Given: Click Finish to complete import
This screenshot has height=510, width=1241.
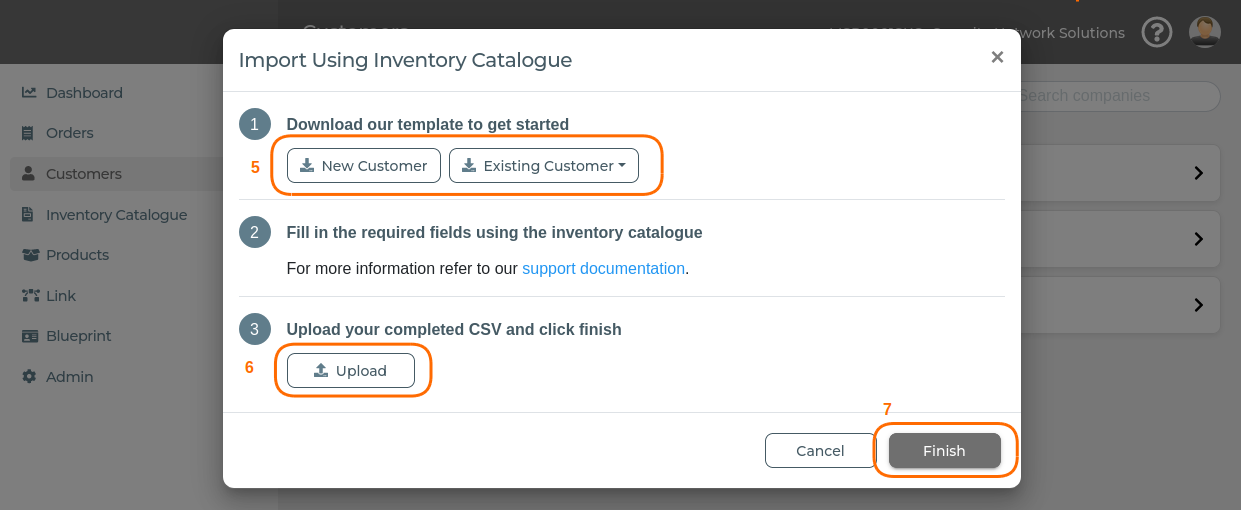Looking at the screenshot, I should (945, 451).
